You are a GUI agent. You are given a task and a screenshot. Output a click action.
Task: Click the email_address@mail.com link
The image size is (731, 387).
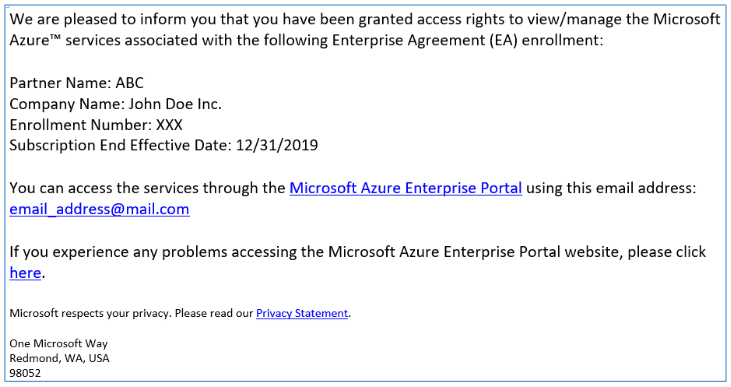(99, 209)
